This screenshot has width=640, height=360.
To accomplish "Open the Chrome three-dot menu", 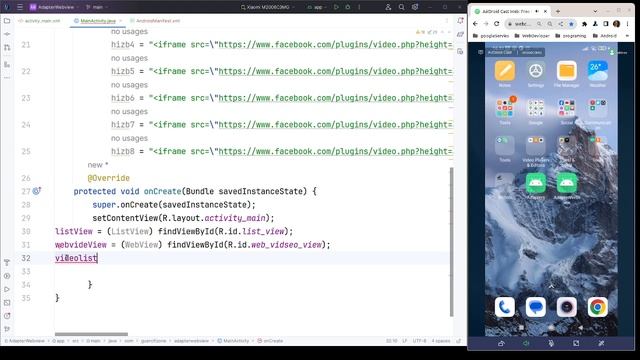I will pyautogui.click(x=627, y=24).
